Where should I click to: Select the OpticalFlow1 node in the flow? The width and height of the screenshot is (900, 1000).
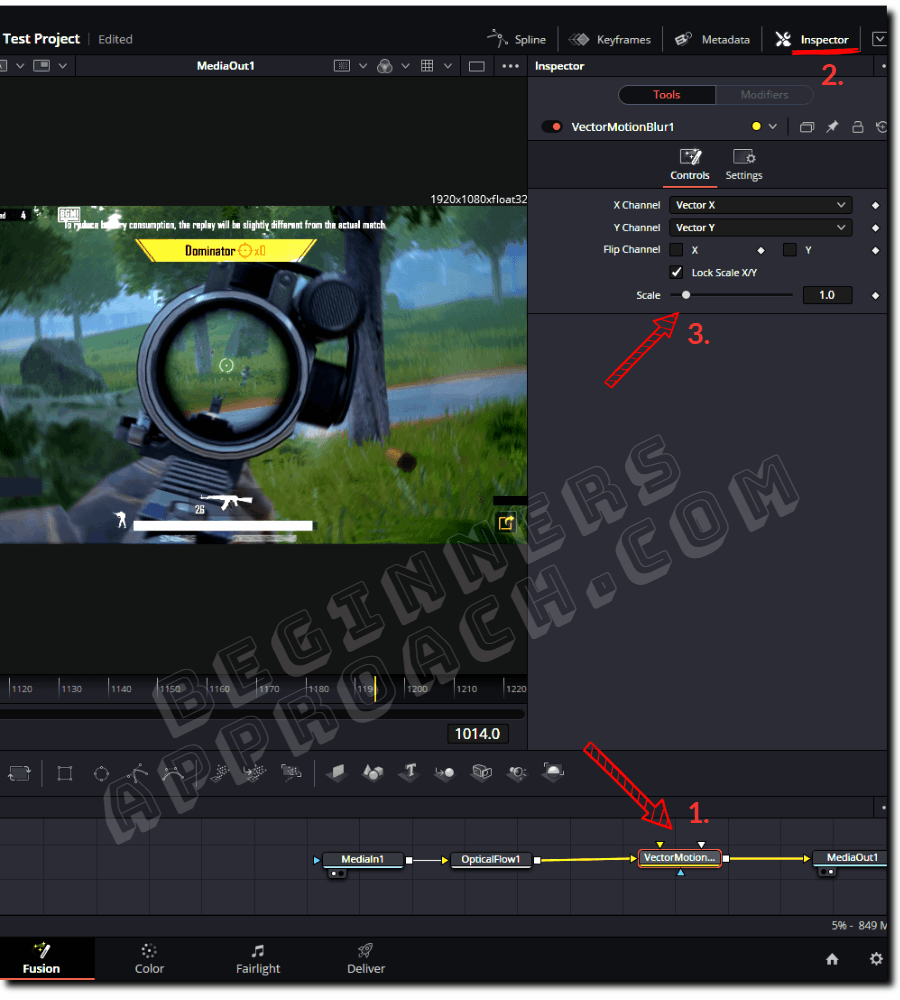coord(490,858)
